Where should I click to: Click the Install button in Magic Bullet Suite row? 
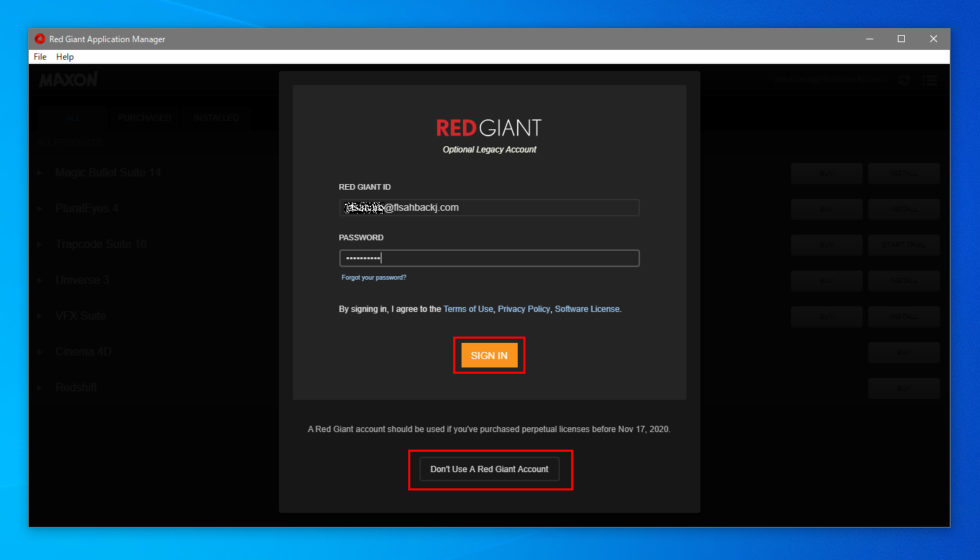coord(904,173)
